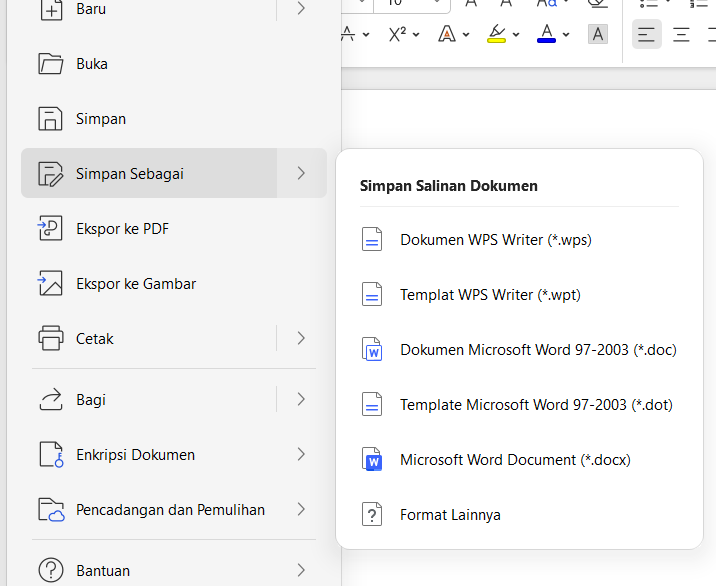
Task: Click the Cetak printer icon
Action: pos(51,339)
